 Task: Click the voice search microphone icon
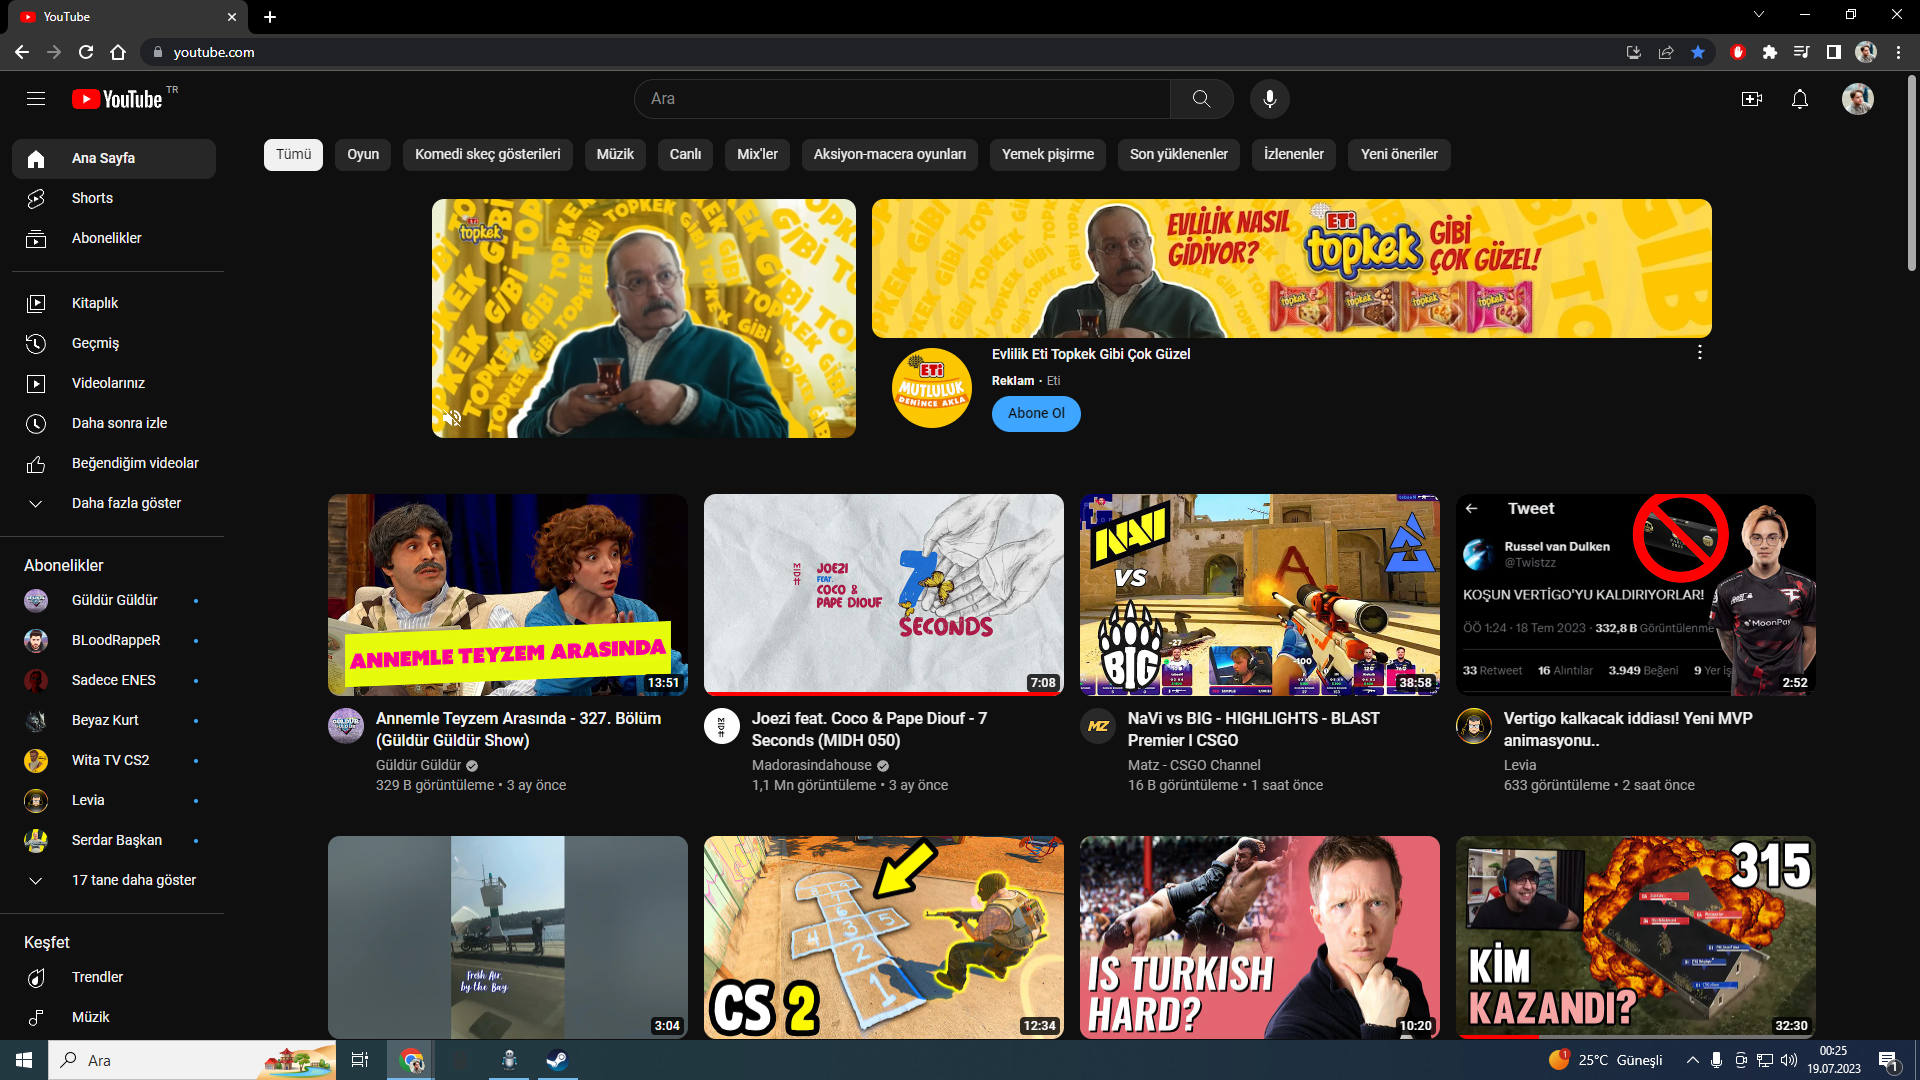[1269, 99]
